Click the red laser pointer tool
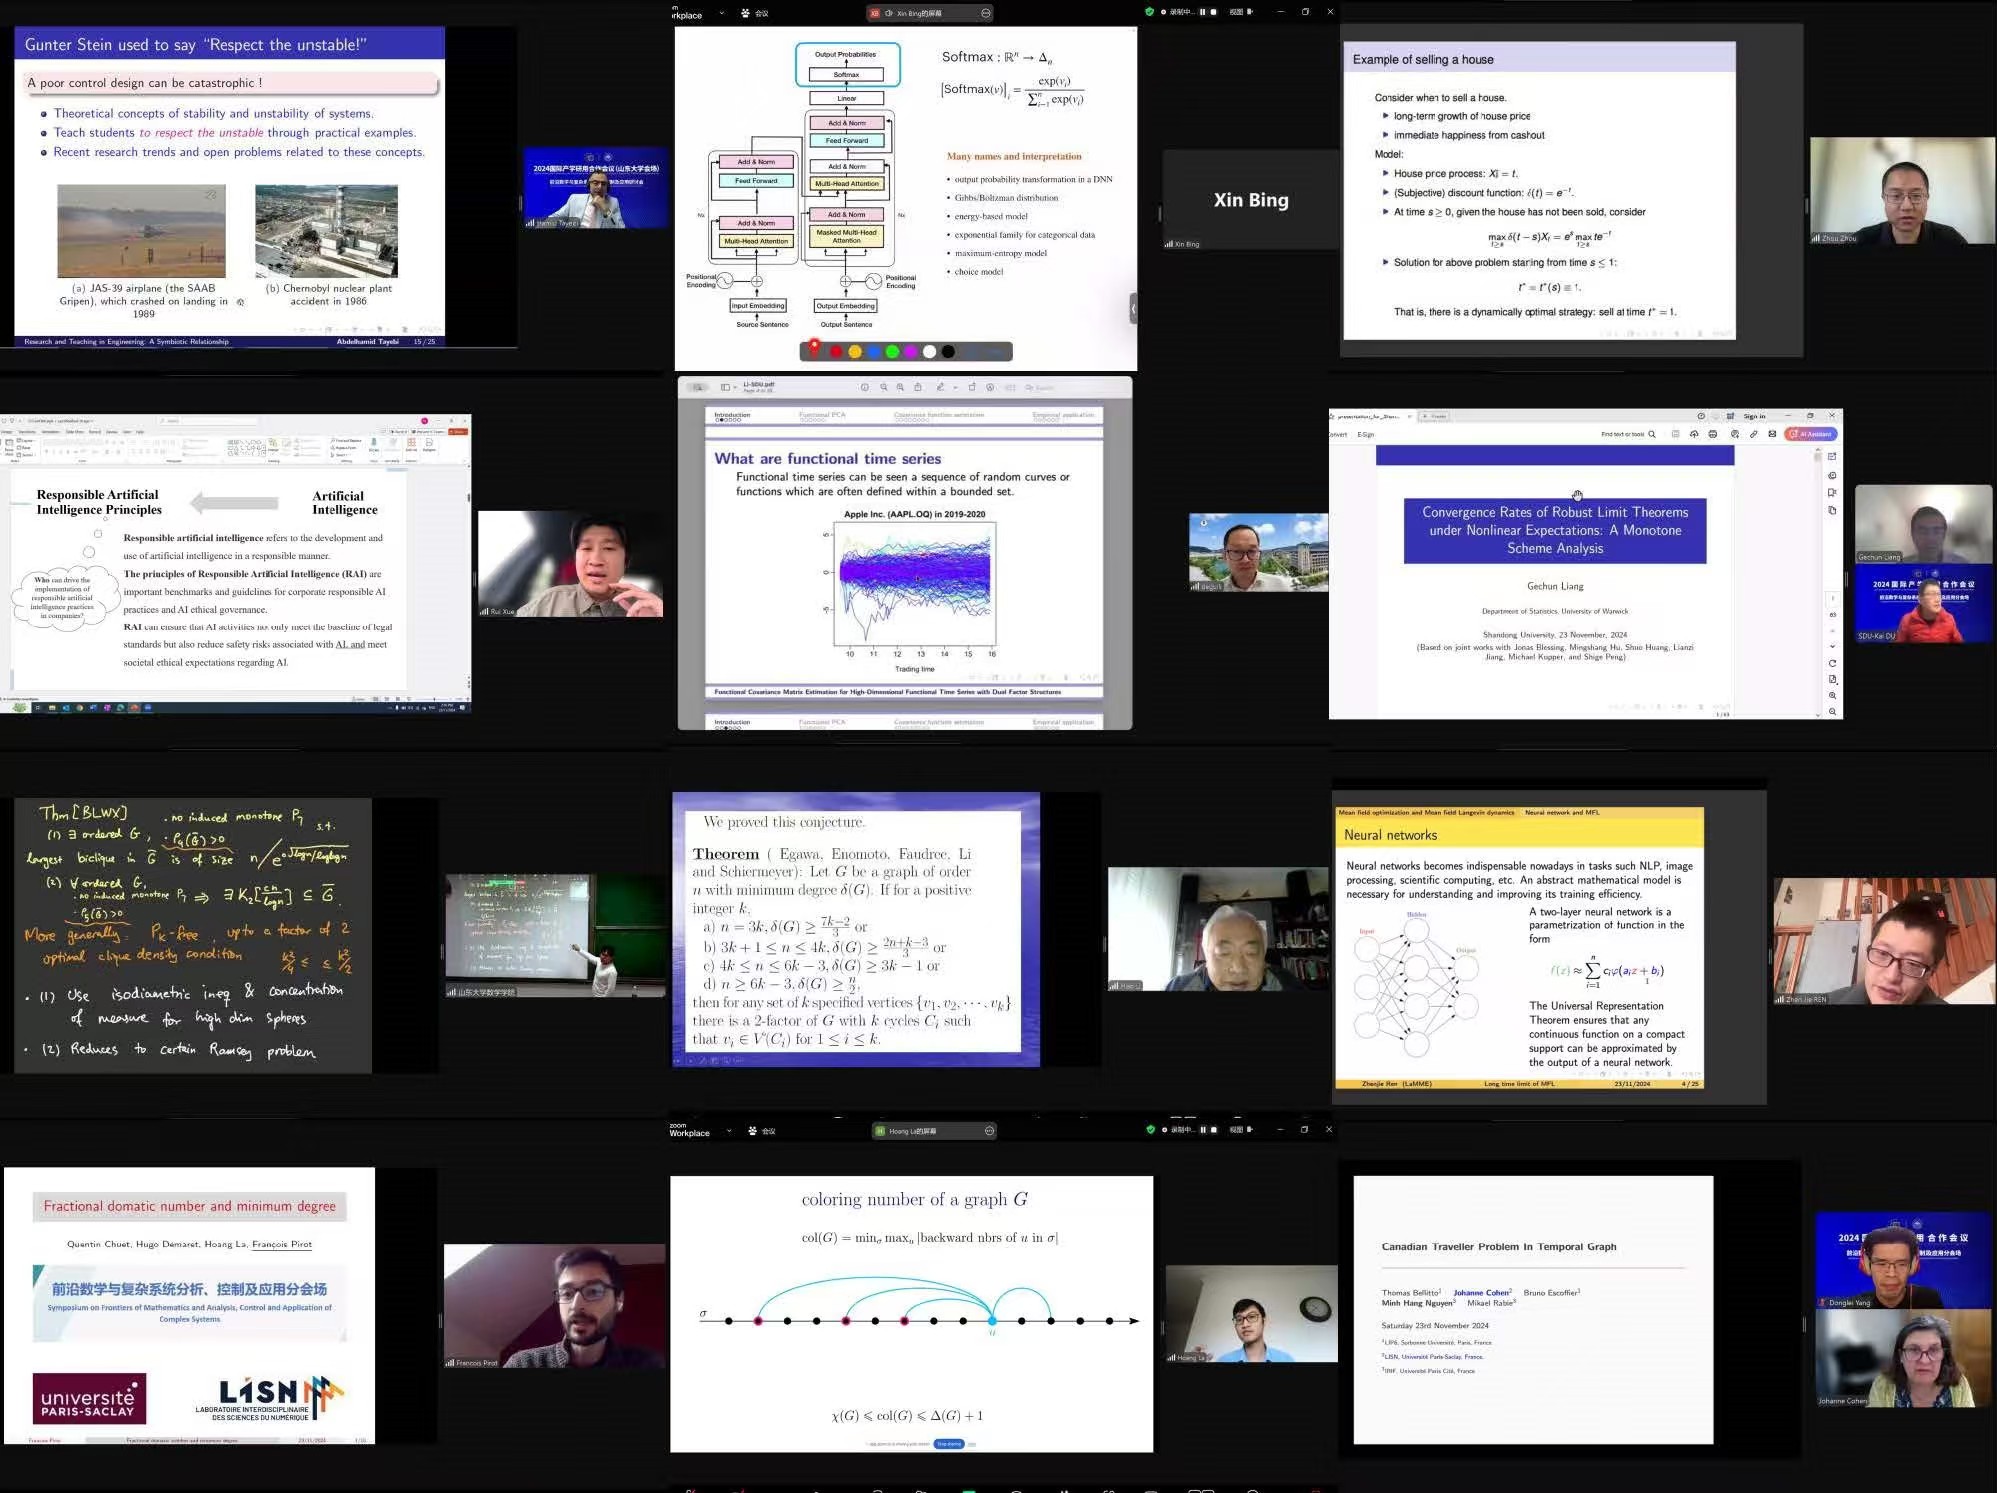 coord(815,347)
